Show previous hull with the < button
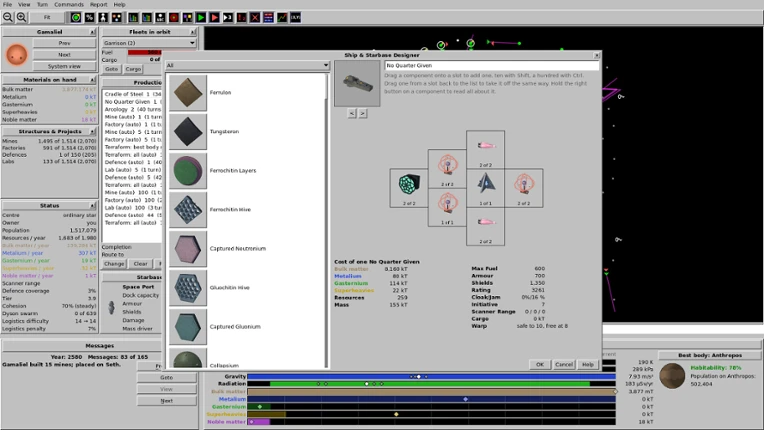The height and width of the screenshot is (430, 764). tap(352, 113)
